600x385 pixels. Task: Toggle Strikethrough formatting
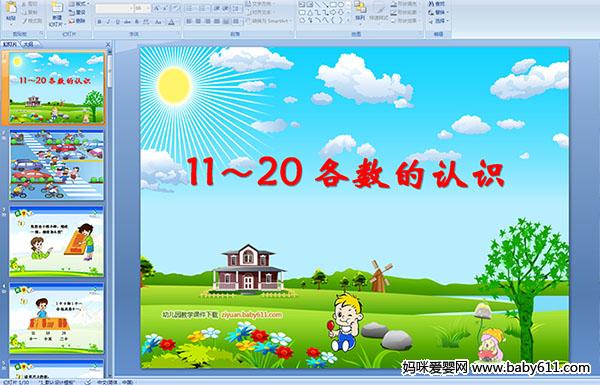click(127, 22)
